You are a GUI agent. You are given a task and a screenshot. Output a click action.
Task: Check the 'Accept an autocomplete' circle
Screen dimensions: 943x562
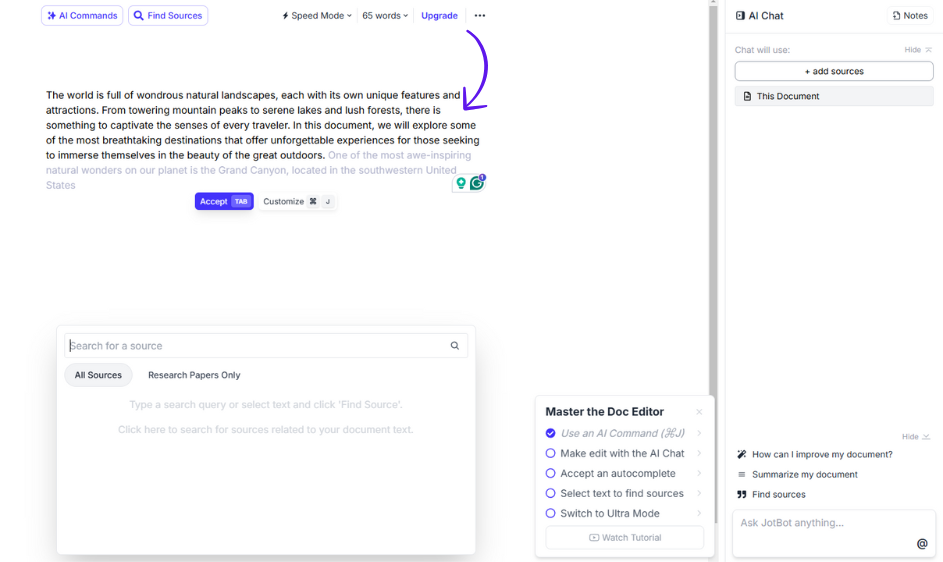(x=550, y=474)
